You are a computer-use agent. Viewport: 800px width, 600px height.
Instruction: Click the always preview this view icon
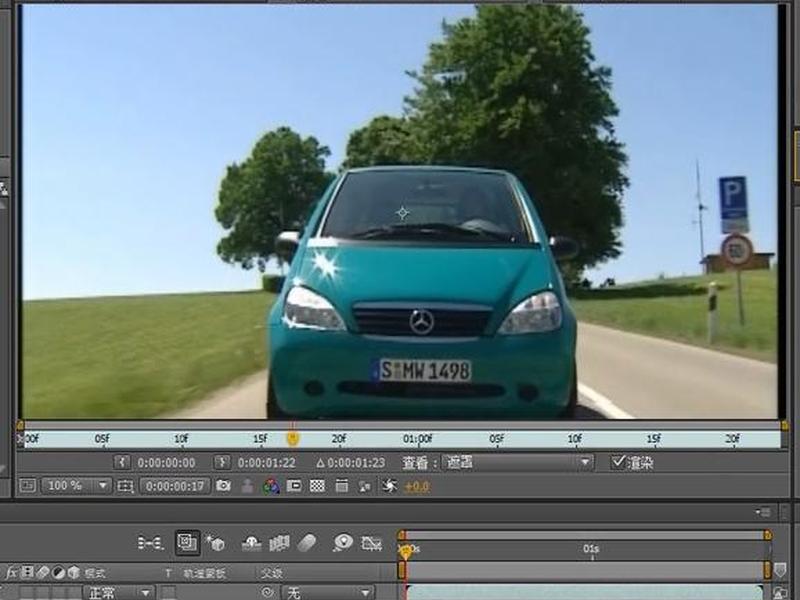coord(27,485)
